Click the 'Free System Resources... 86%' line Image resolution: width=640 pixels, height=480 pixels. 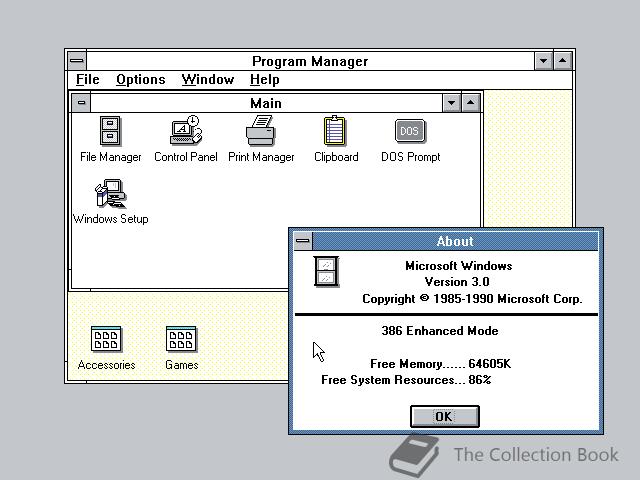pos(406,380)
